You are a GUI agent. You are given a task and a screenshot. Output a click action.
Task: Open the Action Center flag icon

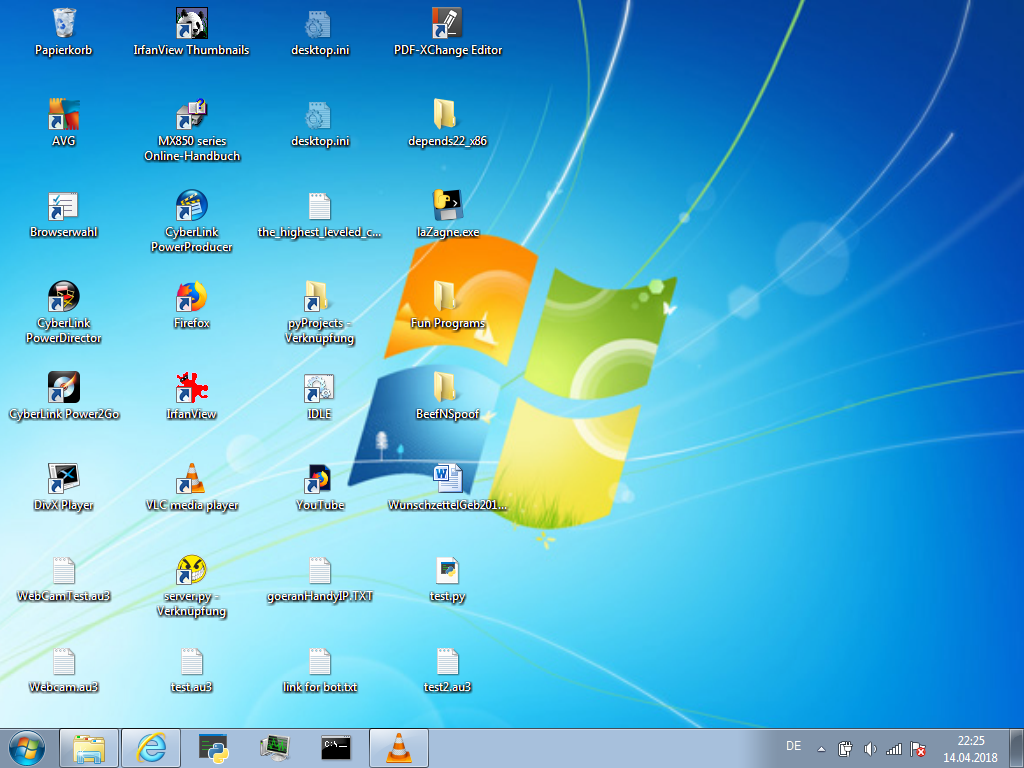(x=918, y=749)
